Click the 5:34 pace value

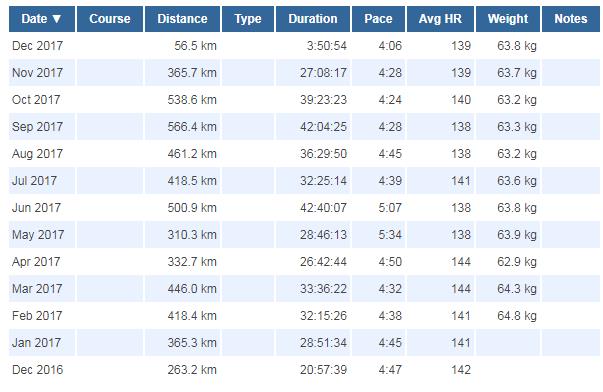click(390, 235)
